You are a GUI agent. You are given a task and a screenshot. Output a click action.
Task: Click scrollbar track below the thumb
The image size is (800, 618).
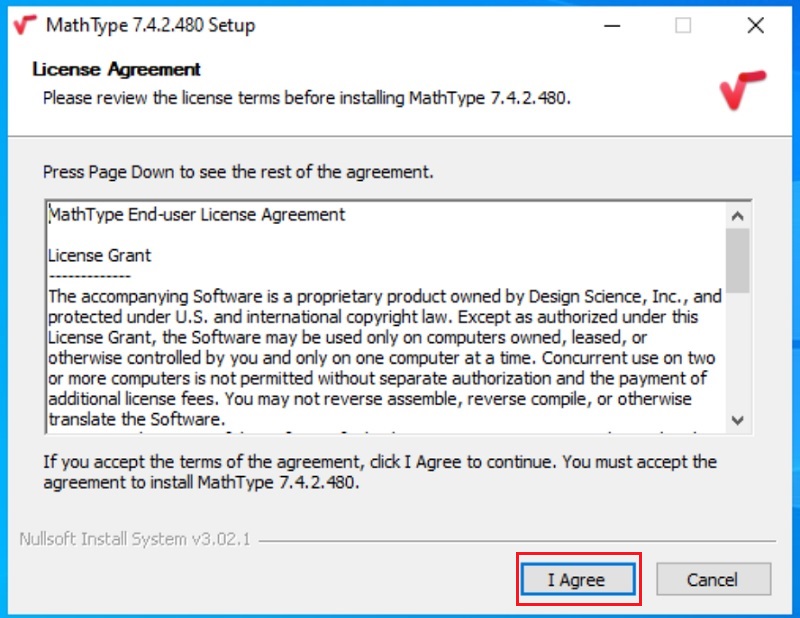(x=738, y=350)
